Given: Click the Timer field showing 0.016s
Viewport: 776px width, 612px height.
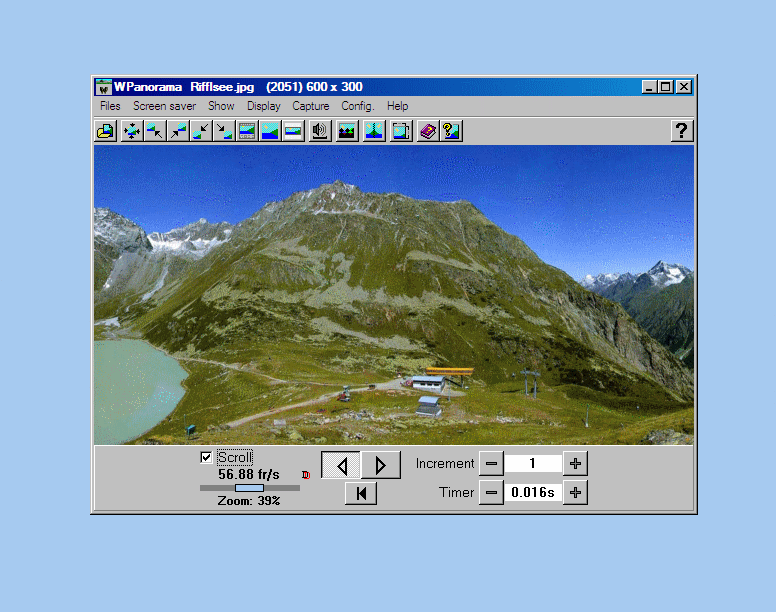Looking at the screenshot, I should pos(533,492).
